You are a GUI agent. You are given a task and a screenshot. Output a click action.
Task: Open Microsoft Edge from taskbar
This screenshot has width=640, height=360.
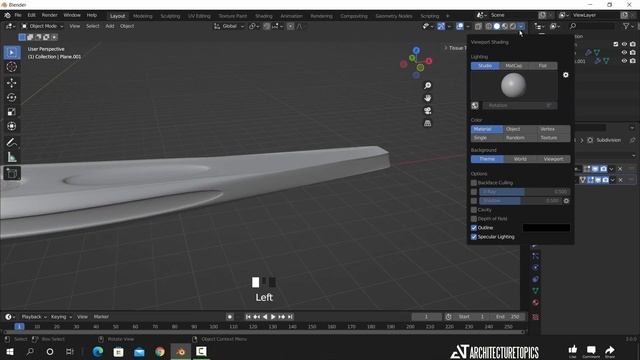tap(98, 351)
